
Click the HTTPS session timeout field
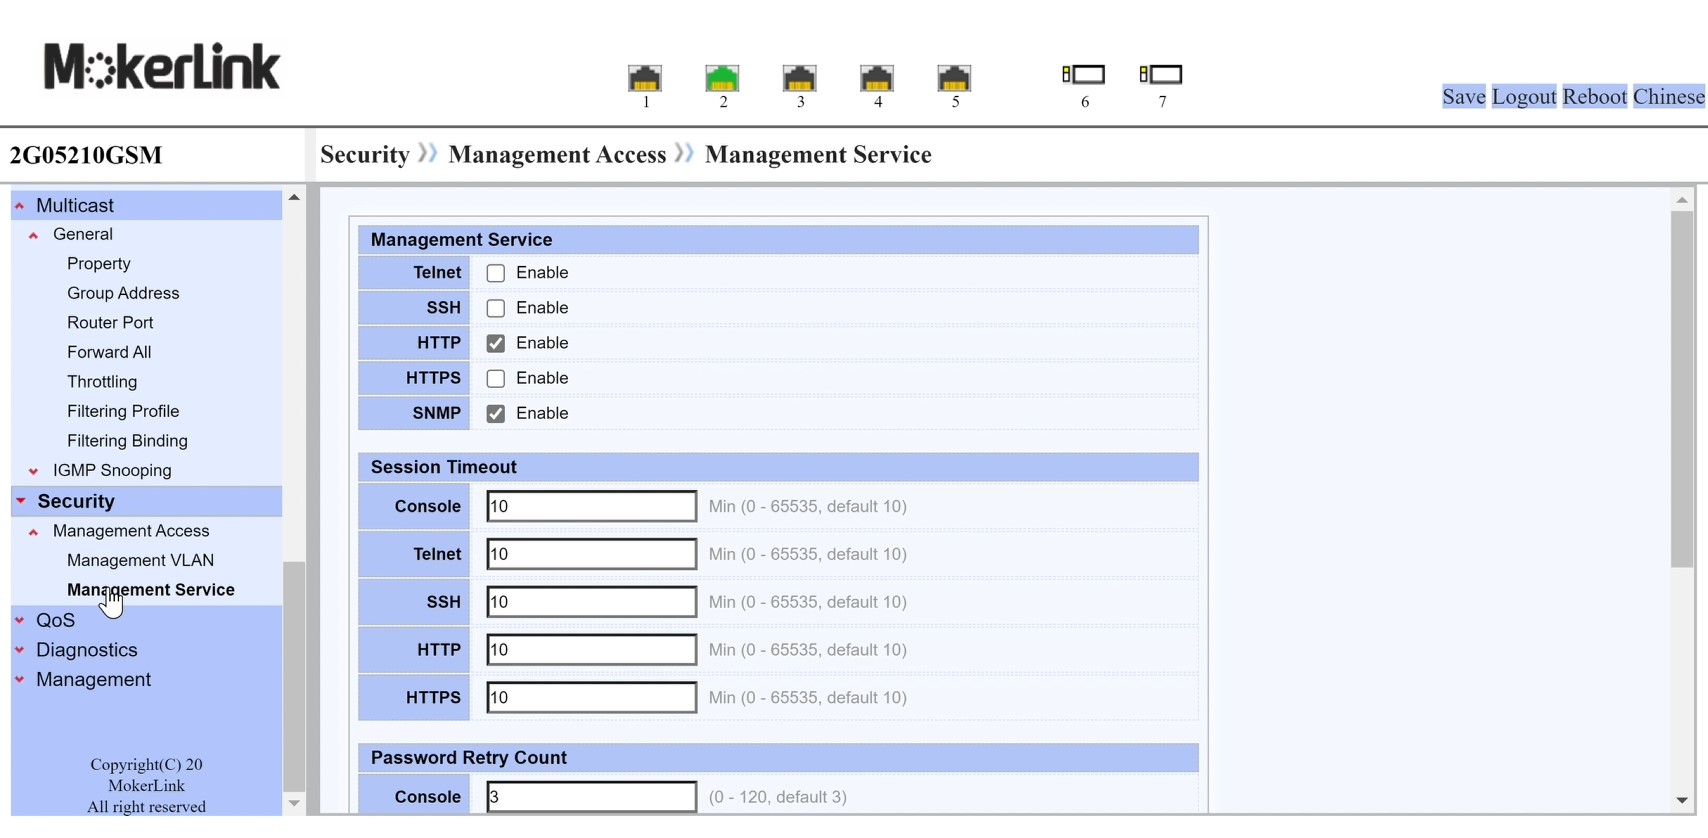click(x=592, y=698)
